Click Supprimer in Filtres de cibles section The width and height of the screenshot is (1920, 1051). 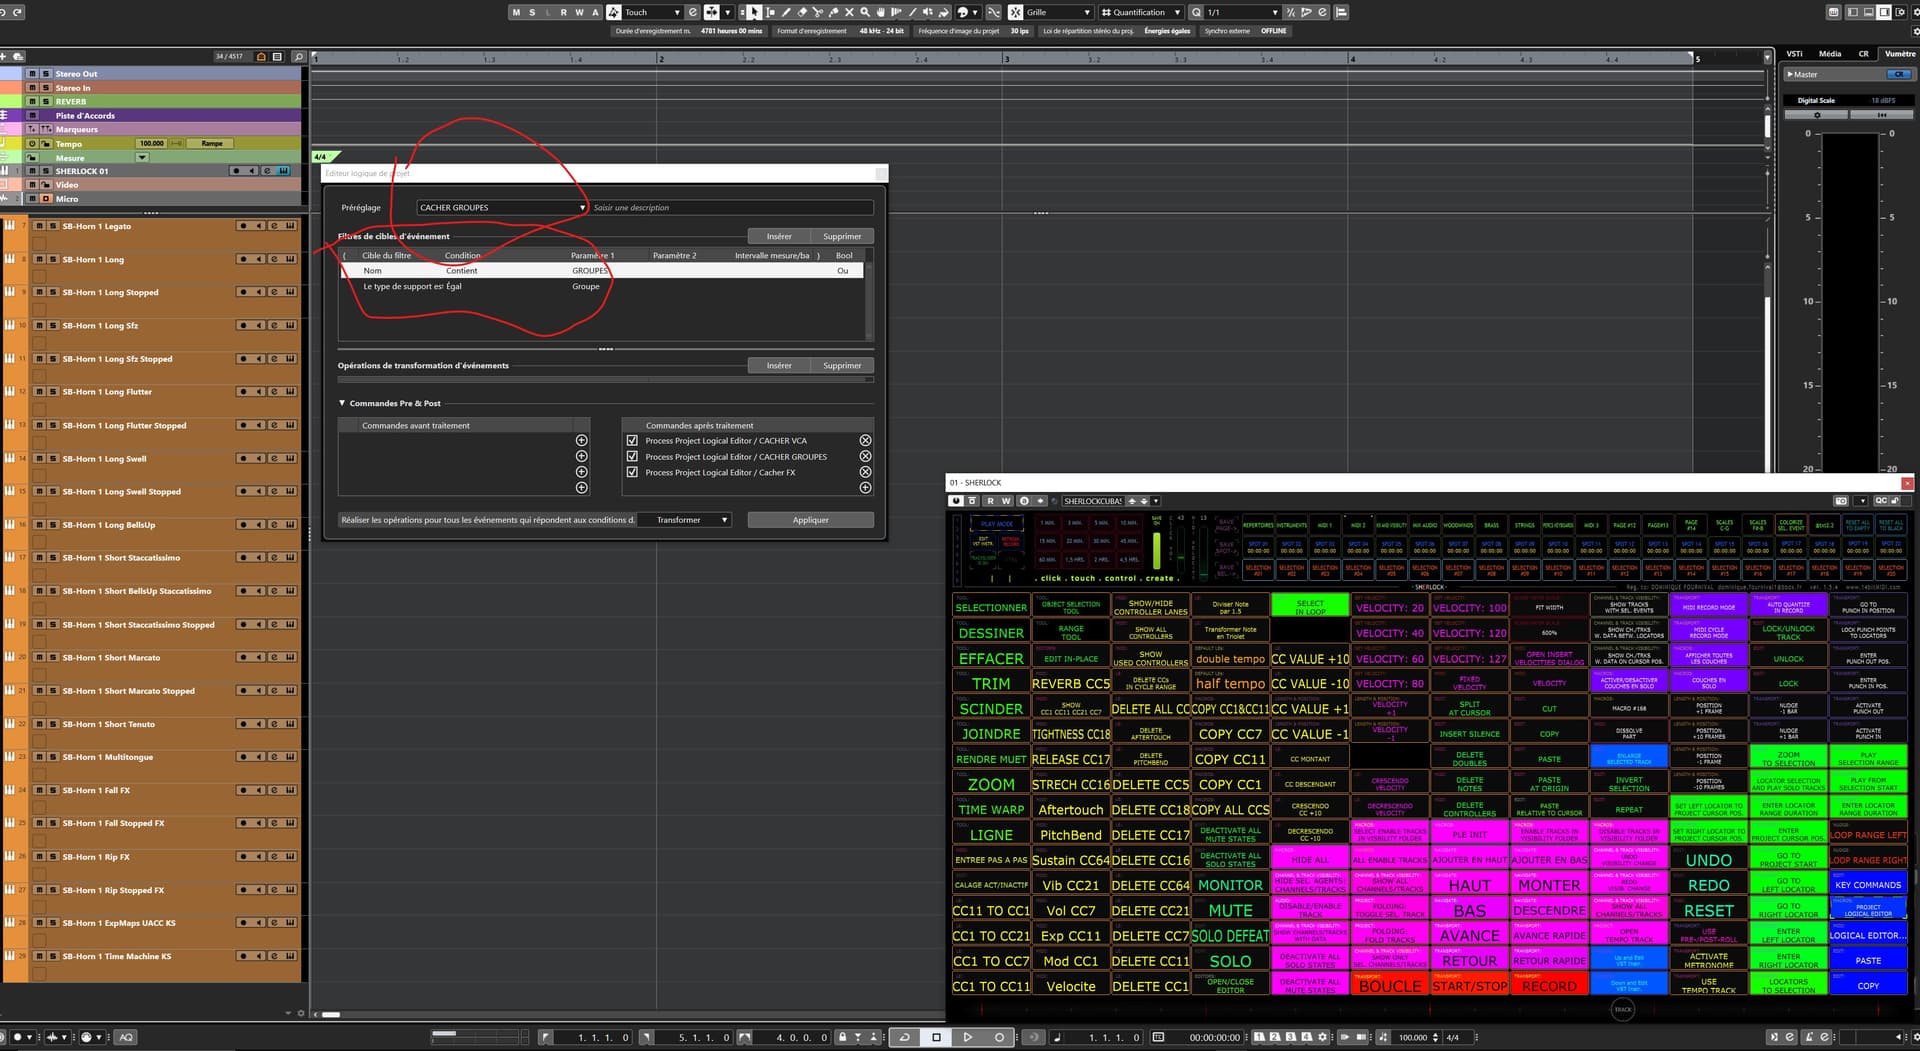pyautogui.click(x=842, y=236)
